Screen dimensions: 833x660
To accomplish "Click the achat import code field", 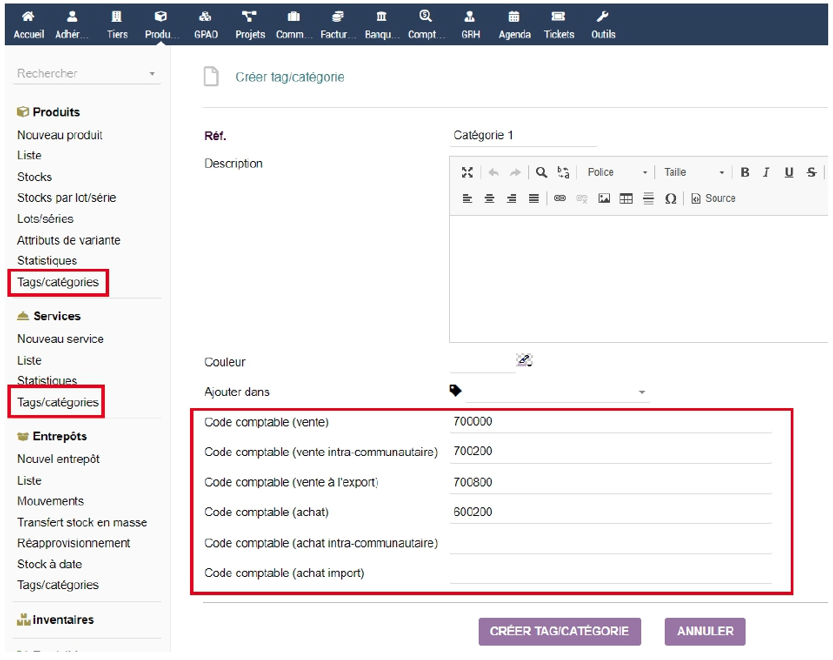I will (x=610, y=573).
